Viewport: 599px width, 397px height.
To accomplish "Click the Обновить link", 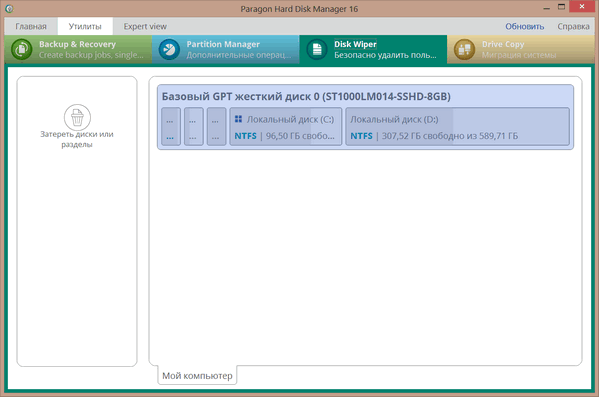I will click(x=525, y=26).
